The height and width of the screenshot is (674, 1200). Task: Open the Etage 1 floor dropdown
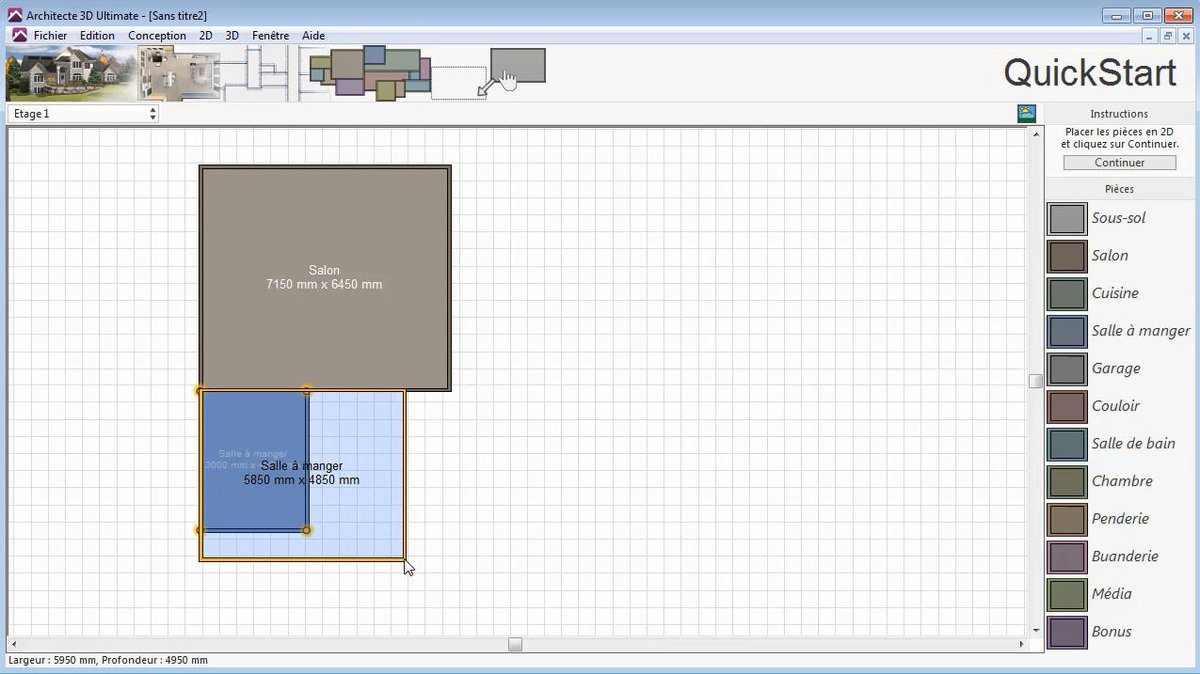pyautogui.click(x=83, y=114)
